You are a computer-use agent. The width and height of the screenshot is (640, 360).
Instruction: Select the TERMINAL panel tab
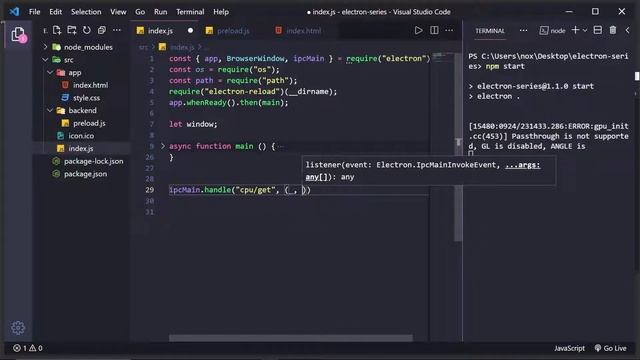pyautogui.click(x=490, y=31)
